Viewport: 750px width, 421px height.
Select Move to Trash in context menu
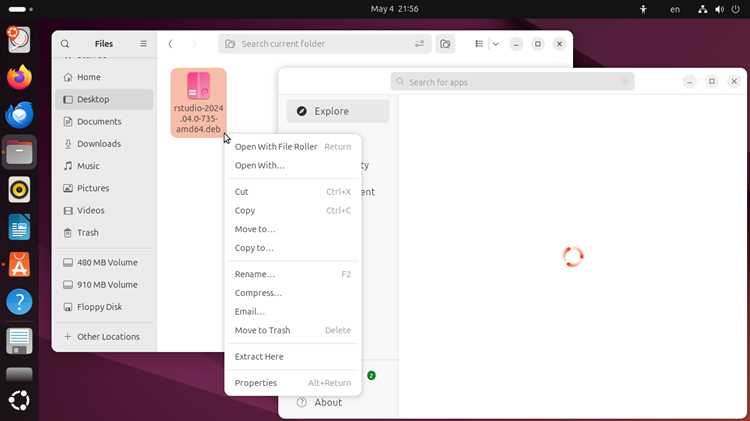point(293,330)
